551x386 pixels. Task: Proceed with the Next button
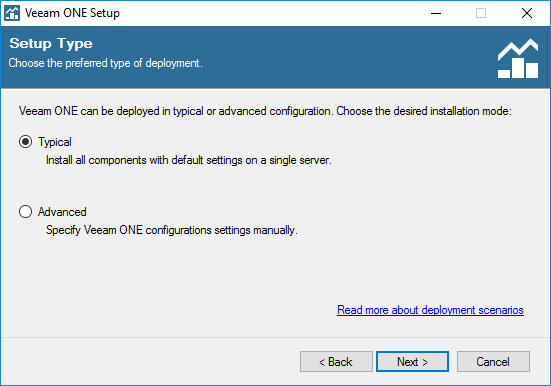[x=412, y=361]
